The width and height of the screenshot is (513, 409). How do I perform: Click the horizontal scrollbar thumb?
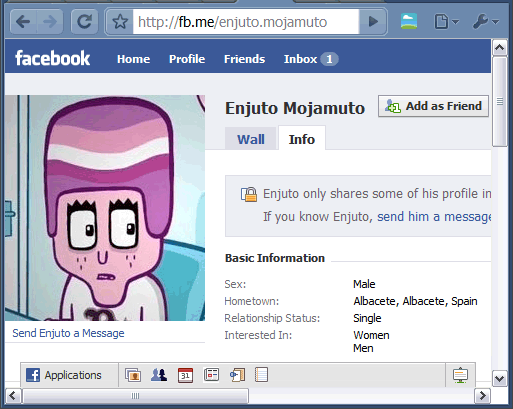click(135, 396)
